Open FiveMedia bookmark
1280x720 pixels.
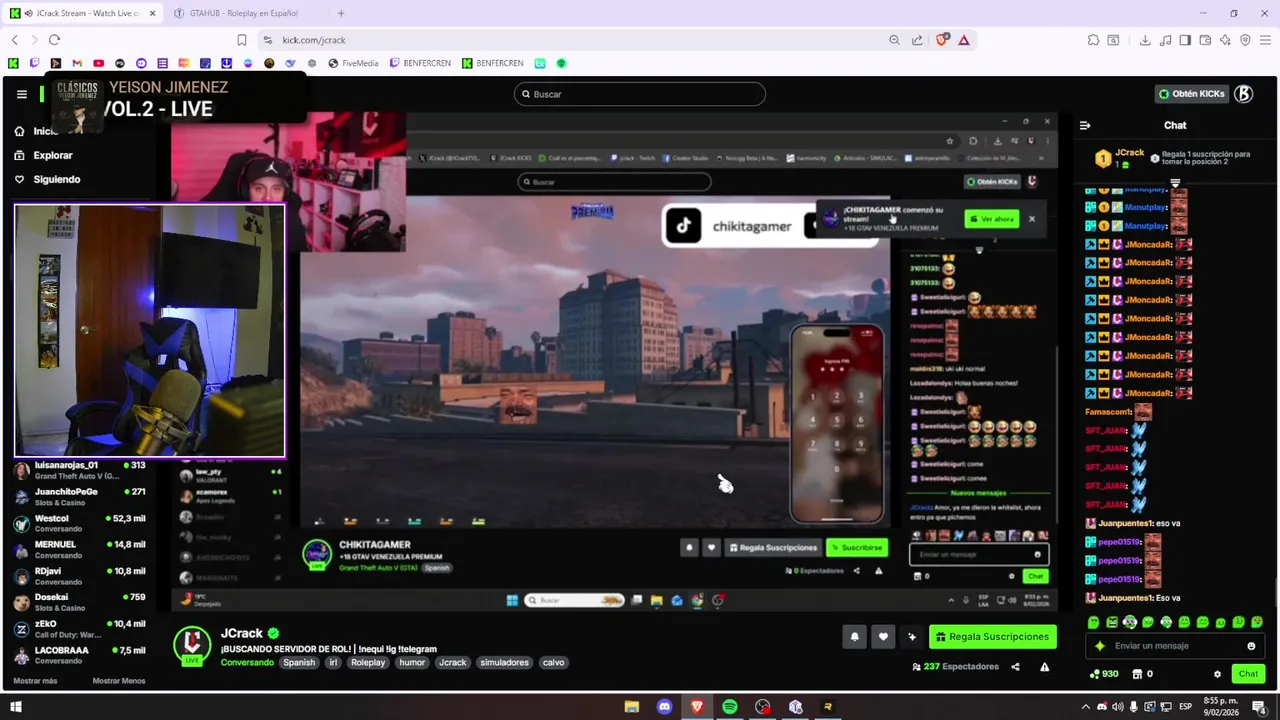click(x=351, y=63)
